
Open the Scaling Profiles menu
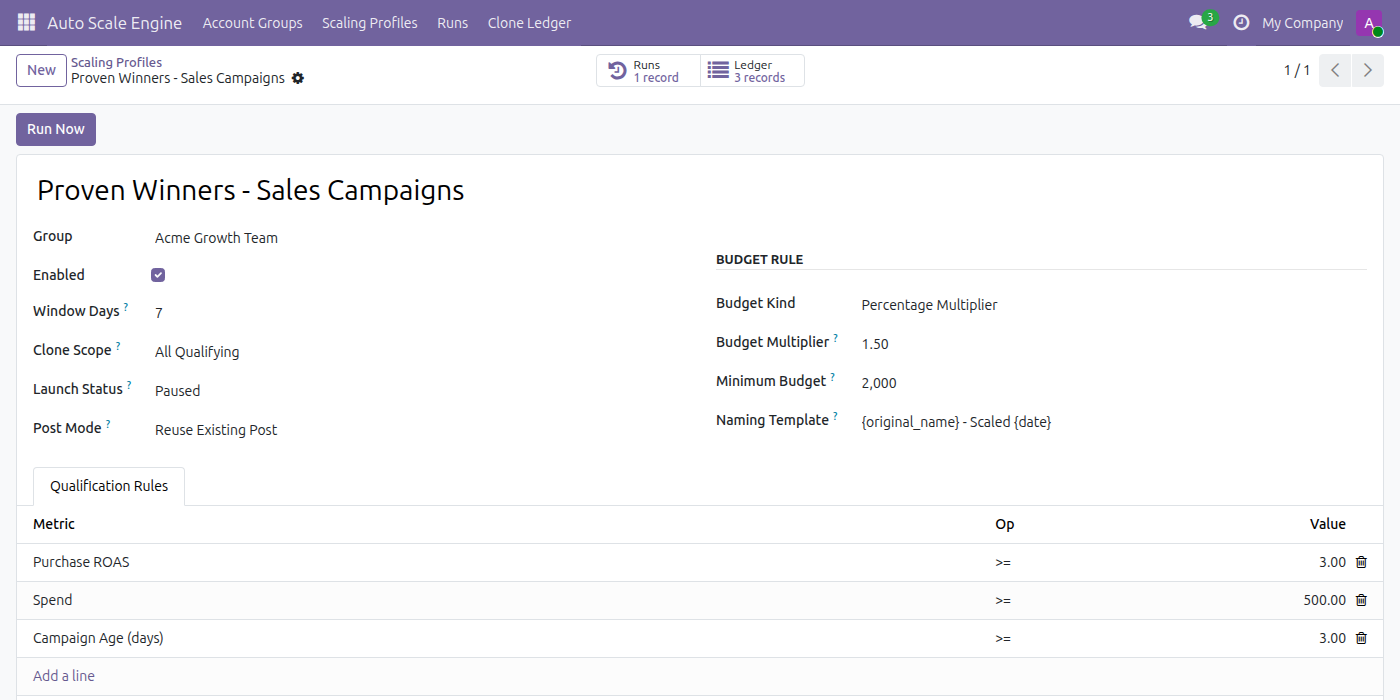pyautogui.click(x=370, y=22)
